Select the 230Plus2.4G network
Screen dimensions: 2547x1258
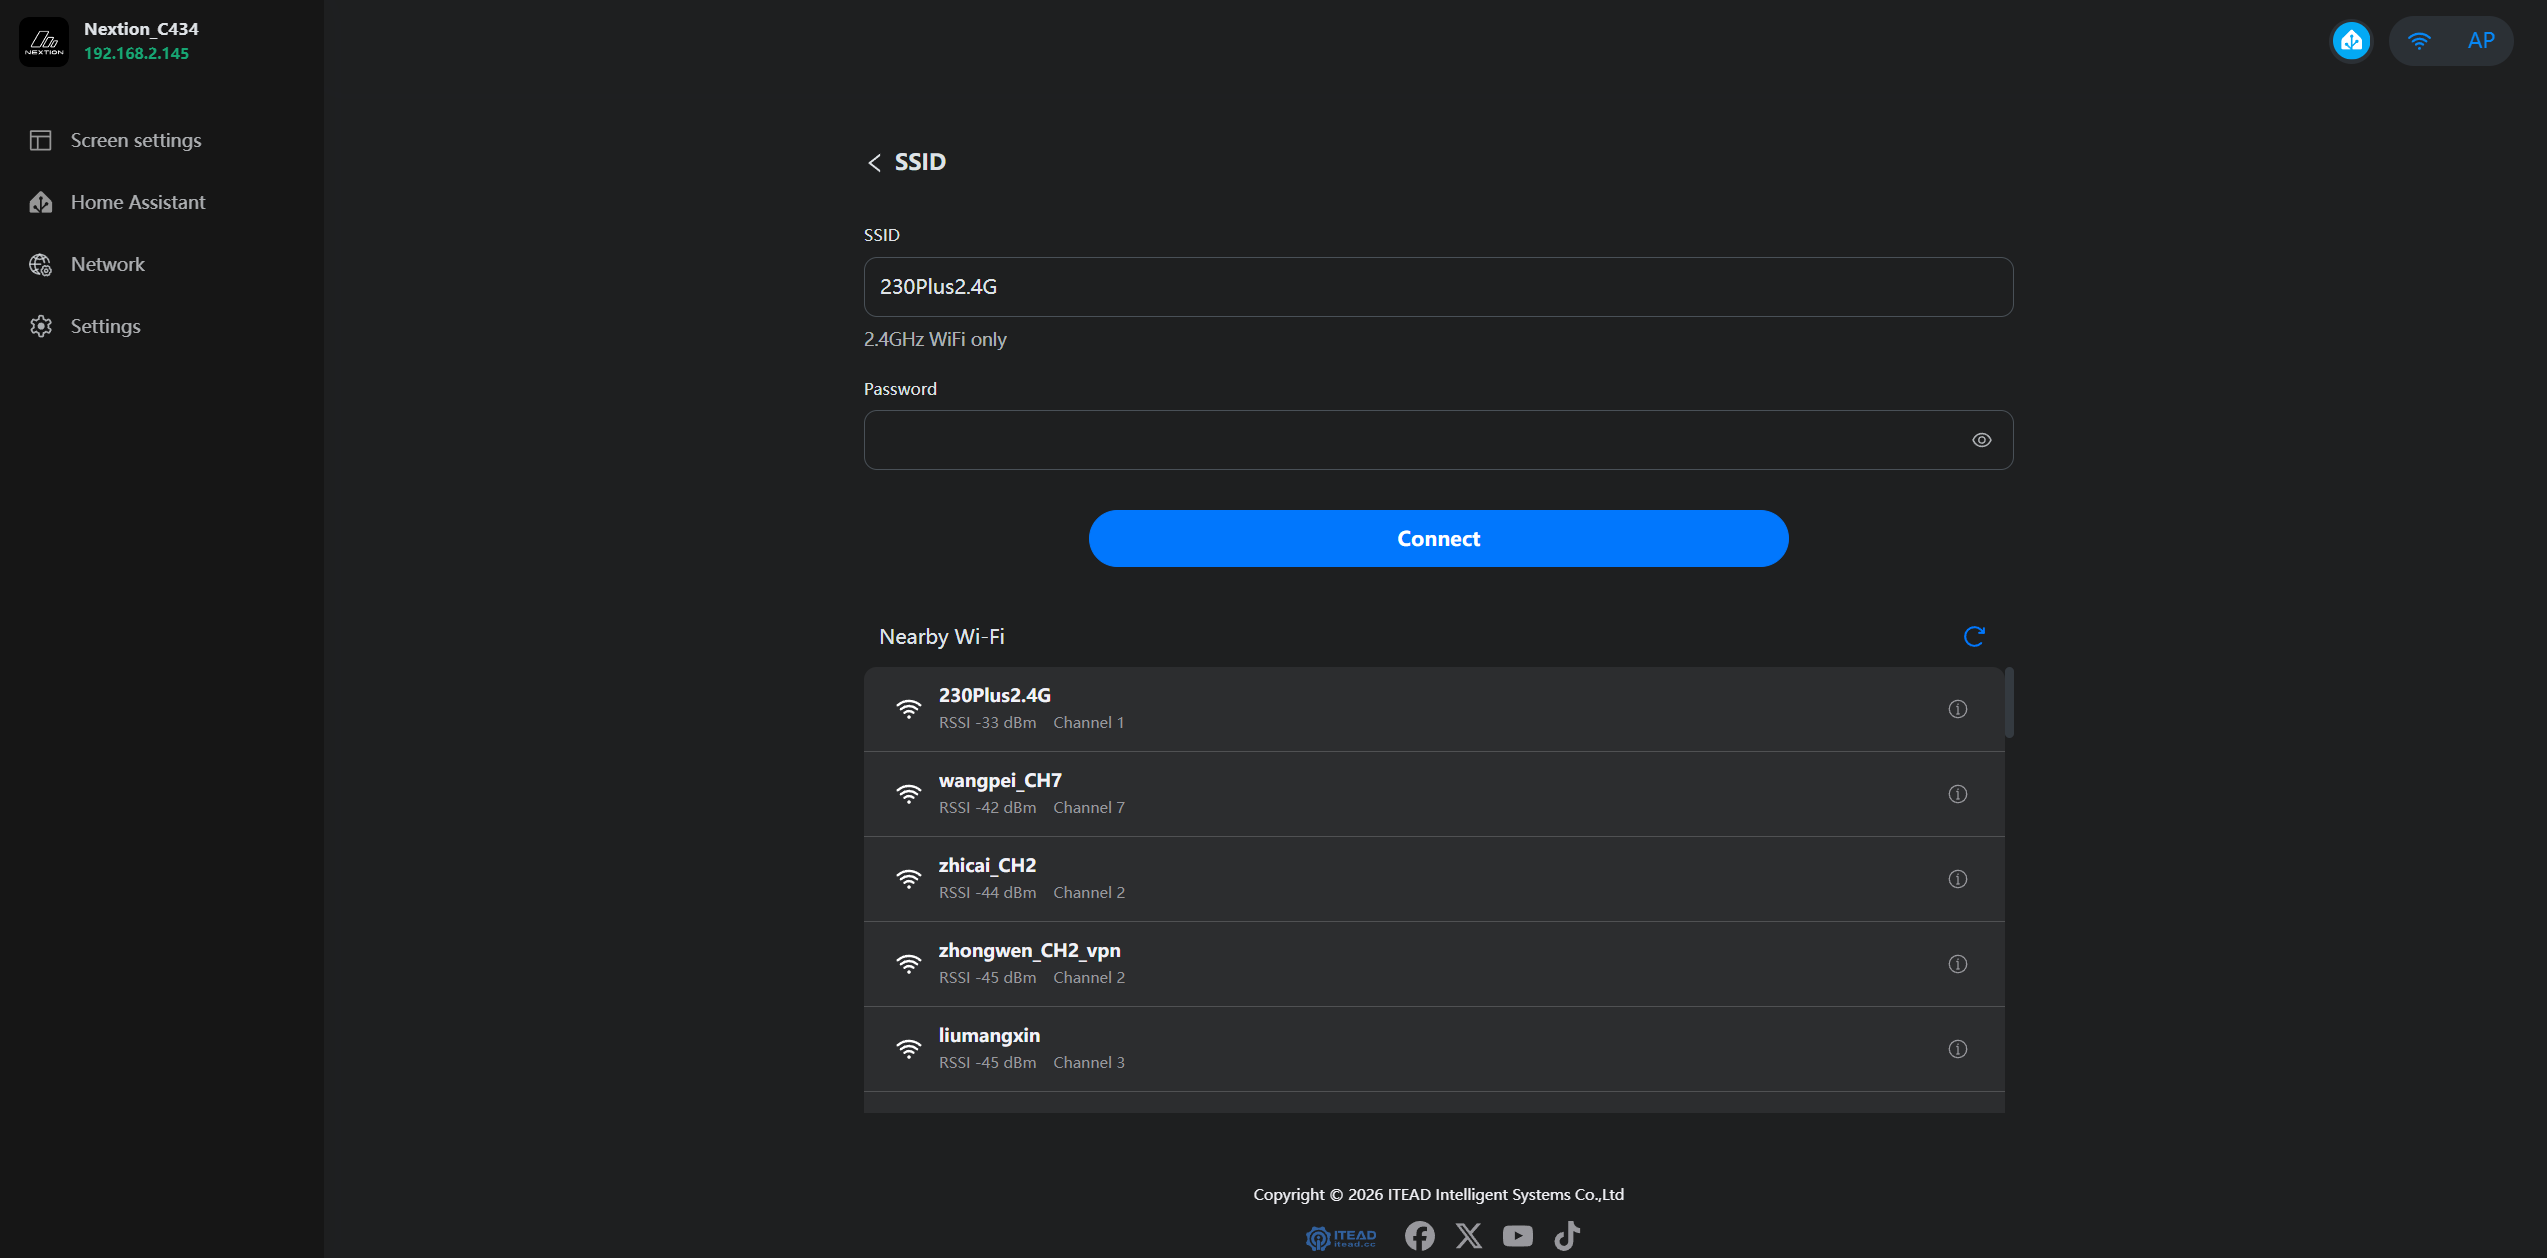pyautogui.click(x=1434, y=709)
